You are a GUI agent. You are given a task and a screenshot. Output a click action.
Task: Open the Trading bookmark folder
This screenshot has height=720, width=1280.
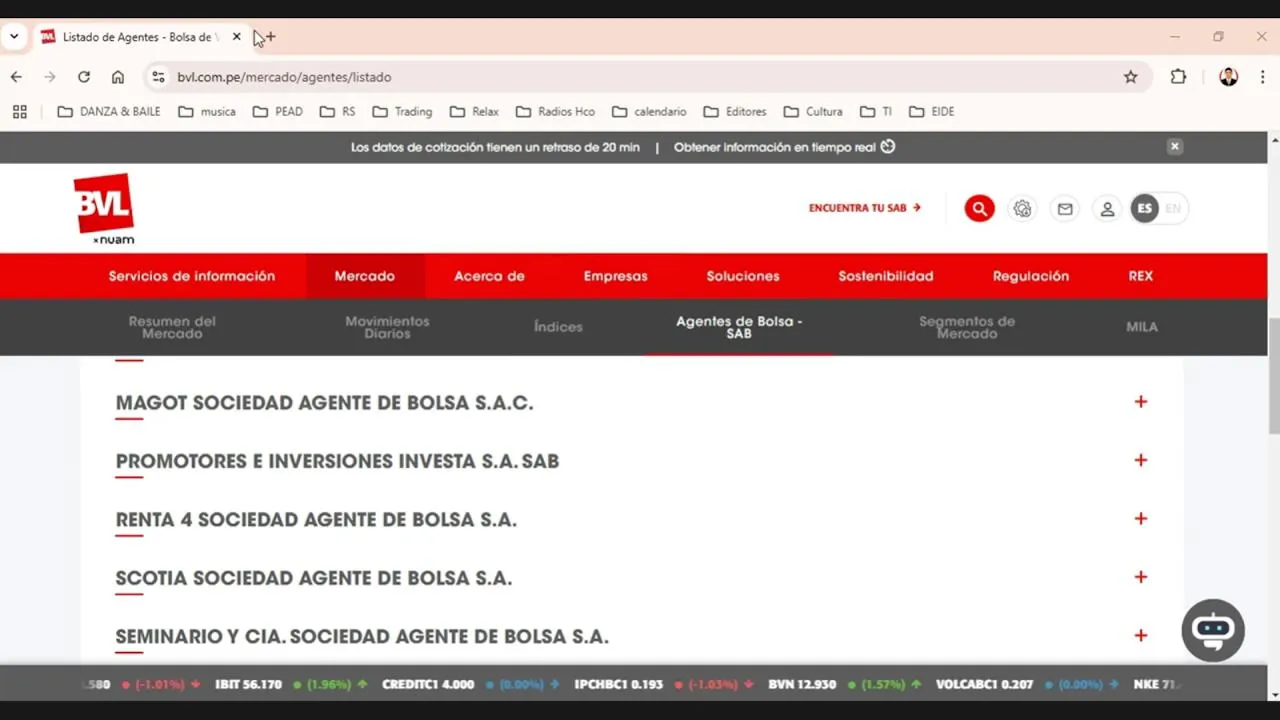402,112
